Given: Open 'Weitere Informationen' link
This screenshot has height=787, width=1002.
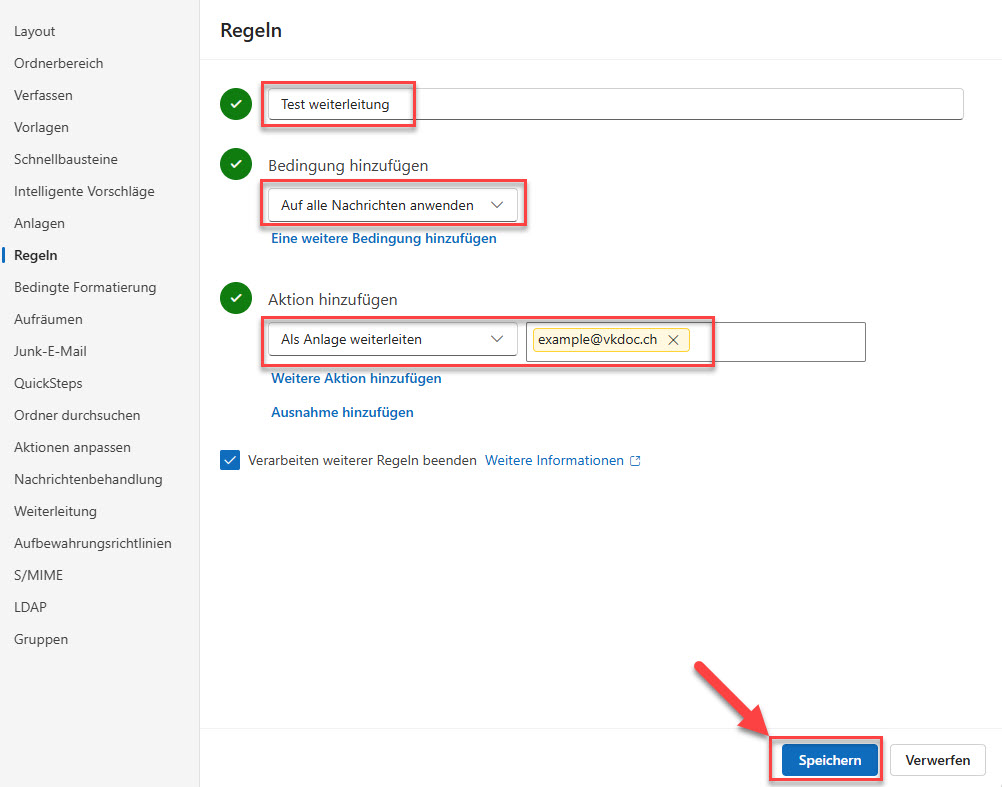Looking at the screenshot, I should click(554, 461).
